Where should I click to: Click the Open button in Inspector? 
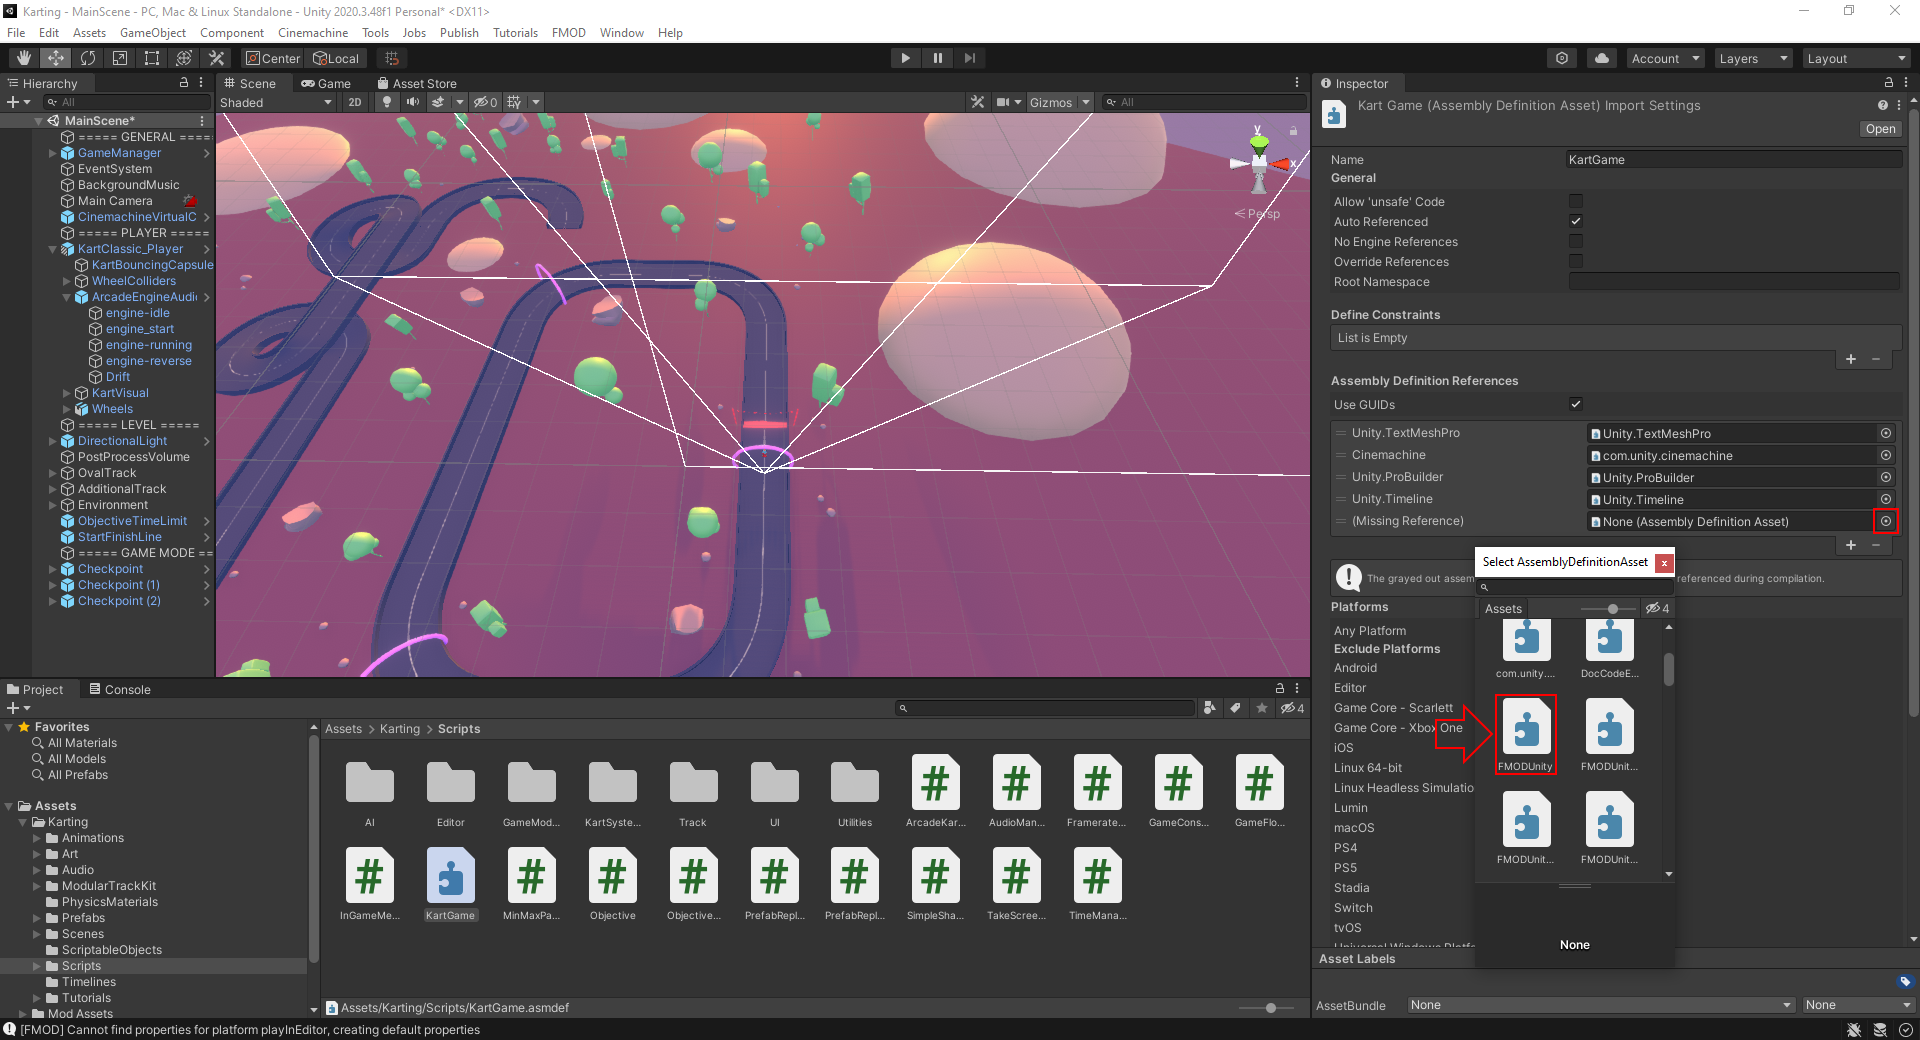[1879, 129]
